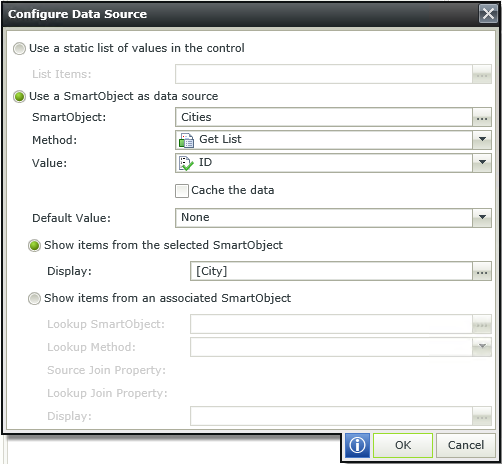
Task: Click the 'Source Join Property:' label
Action: (106, 370)
